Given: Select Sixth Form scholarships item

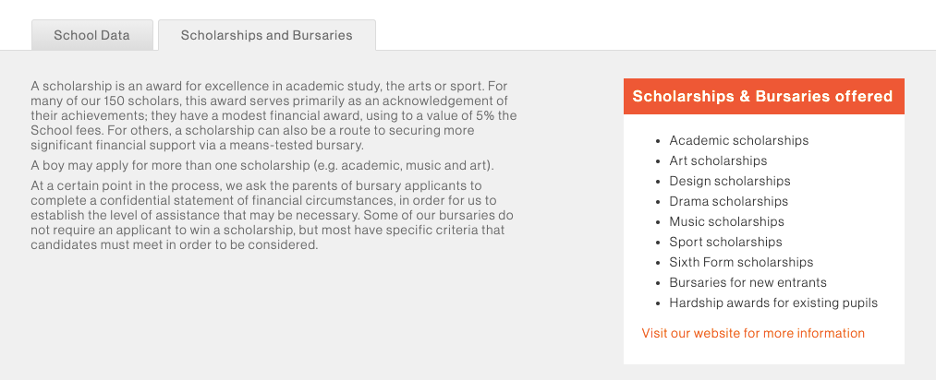Looking at the screenshot, I should coord(741,262).
